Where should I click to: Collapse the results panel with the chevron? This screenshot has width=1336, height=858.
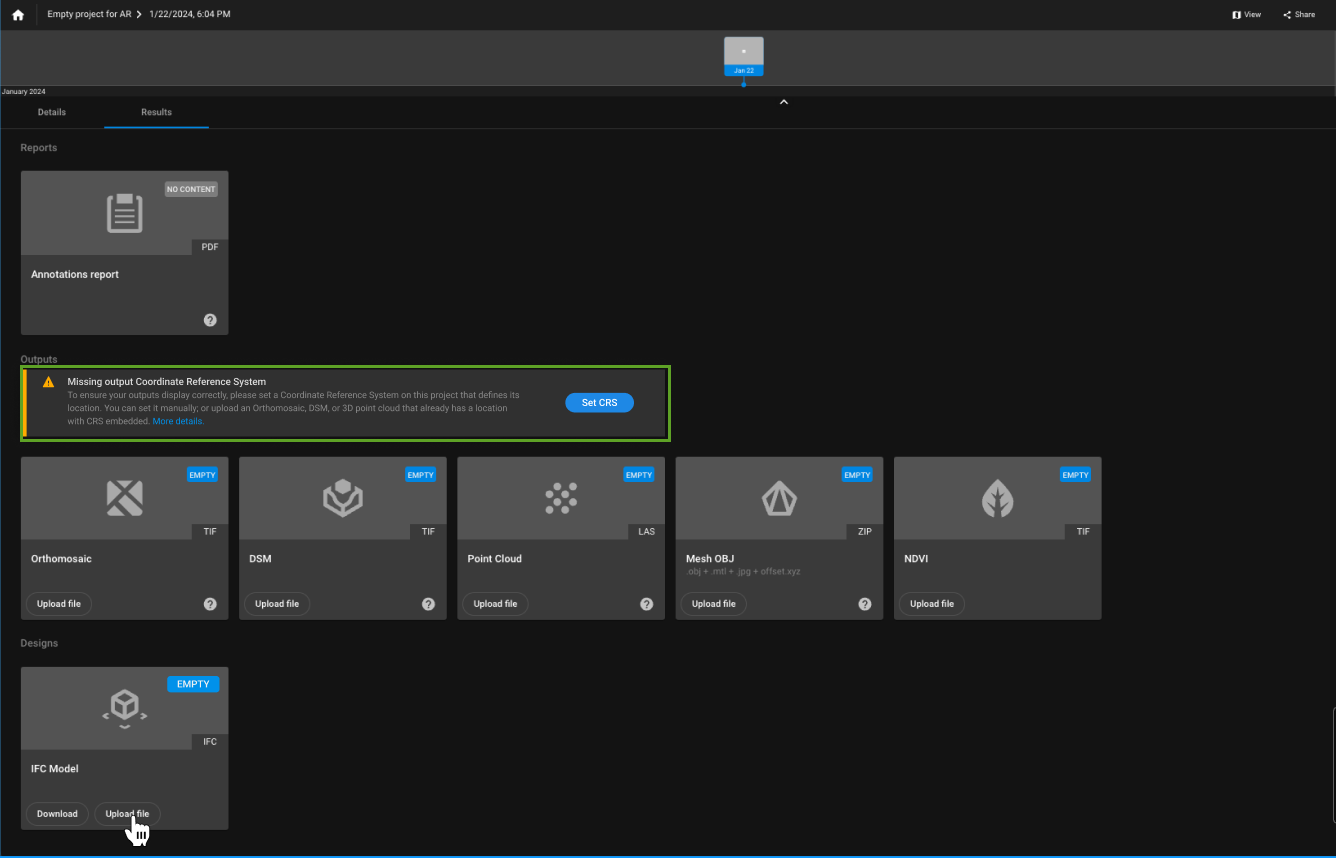tap(783, 101)
